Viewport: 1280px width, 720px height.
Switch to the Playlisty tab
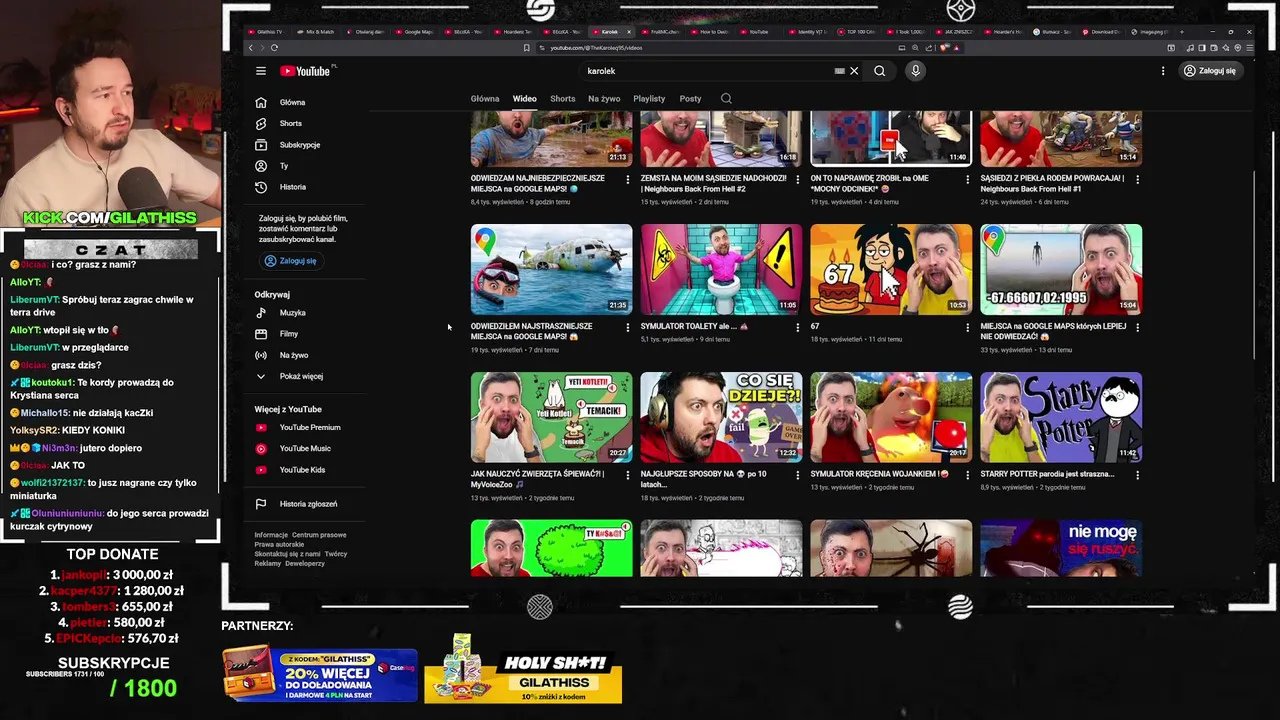pos(649,99)
